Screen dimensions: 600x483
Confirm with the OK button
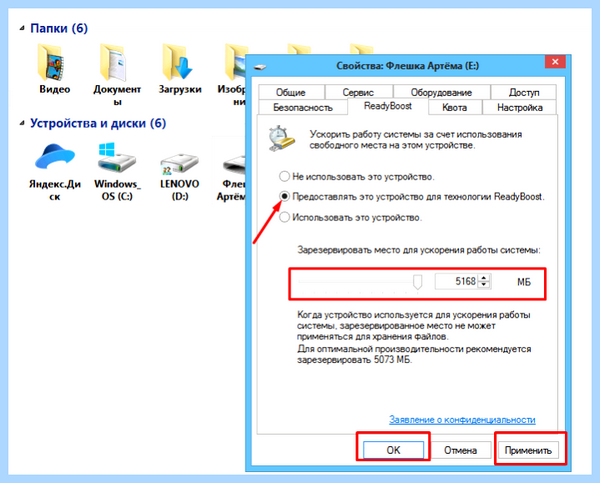click(x=393, y=450)
